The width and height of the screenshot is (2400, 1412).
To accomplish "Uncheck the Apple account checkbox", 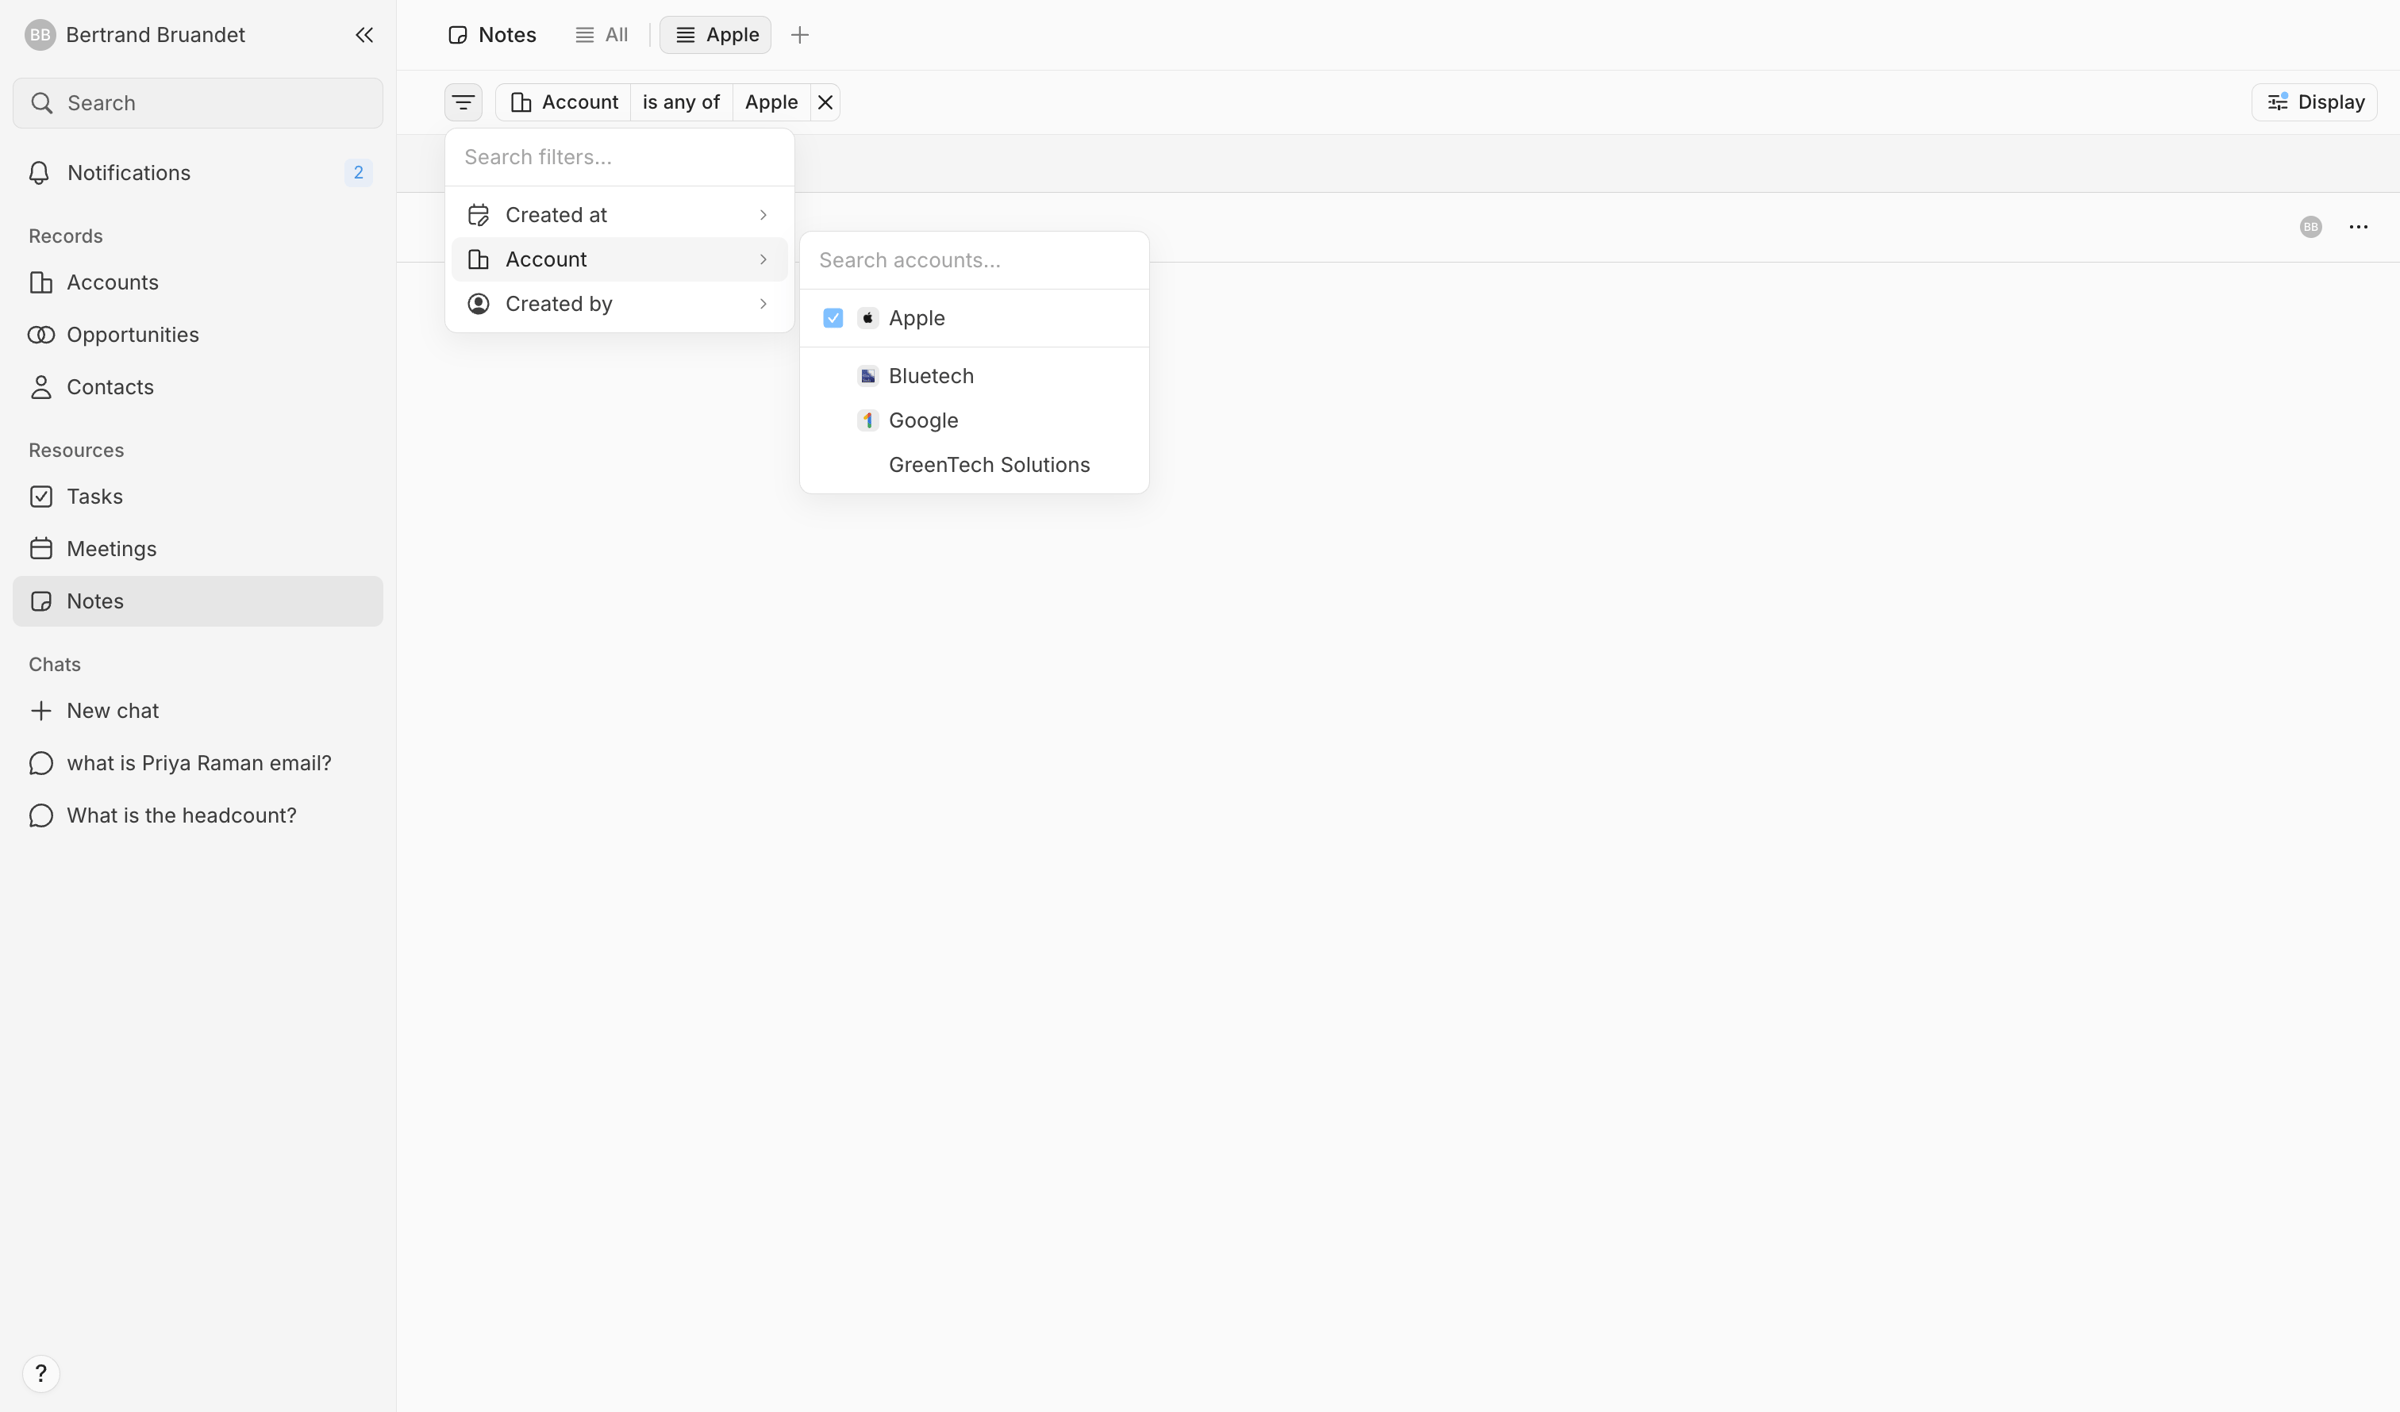I will (833, 318).
